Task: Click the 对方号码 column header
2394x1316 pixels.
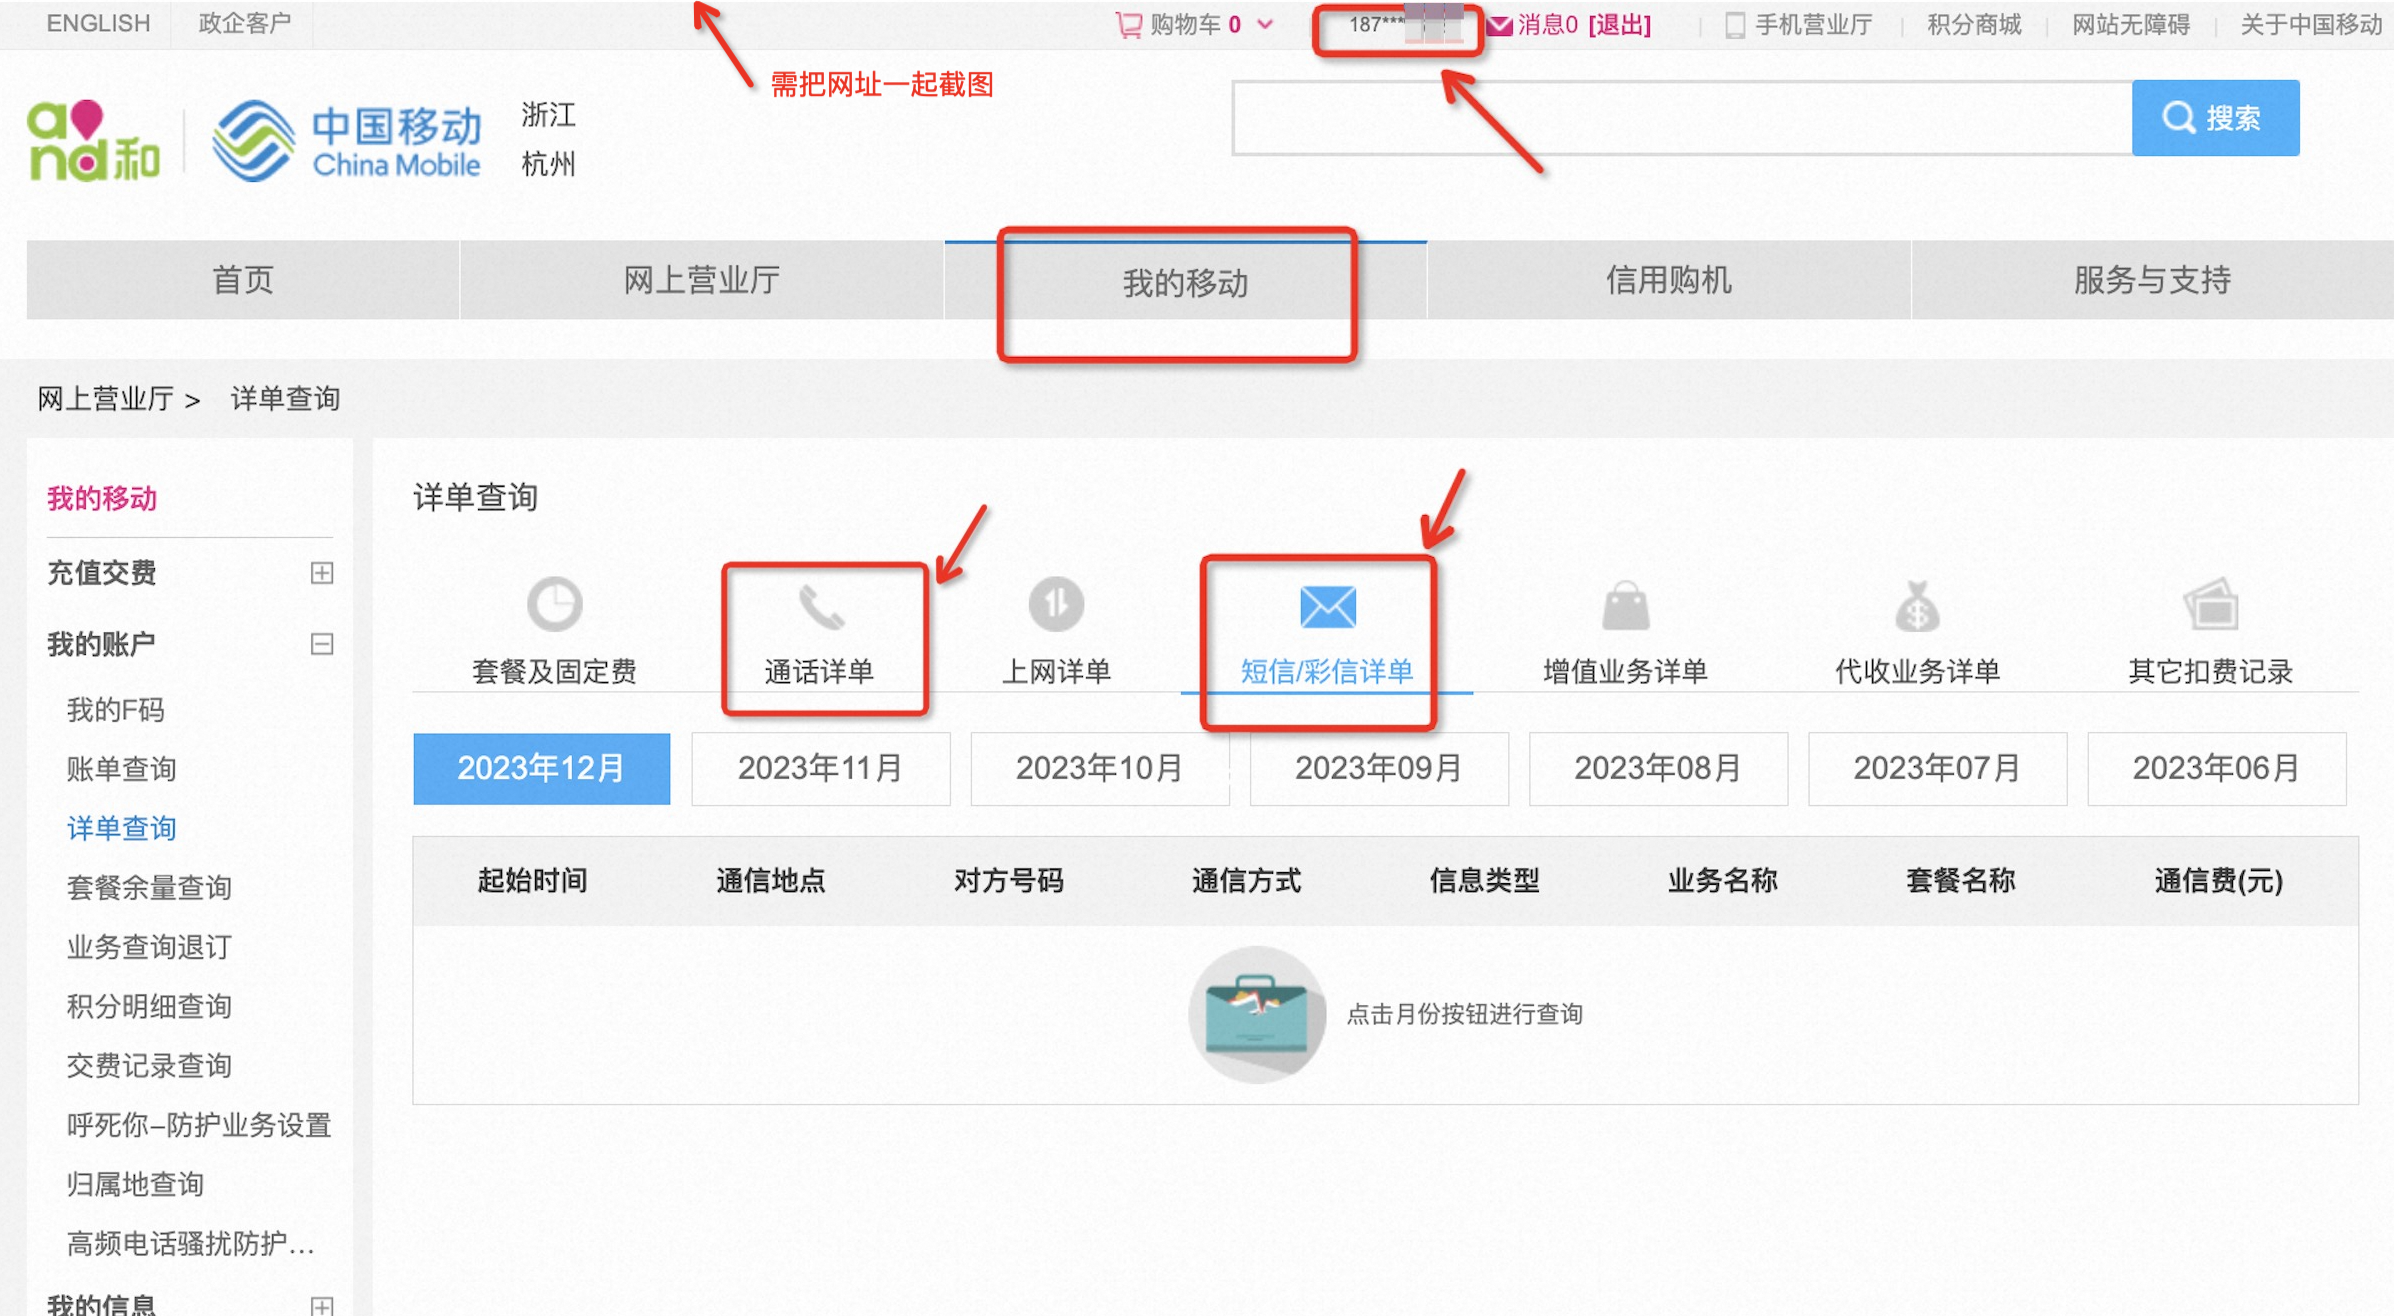Action: (1008, 880)
